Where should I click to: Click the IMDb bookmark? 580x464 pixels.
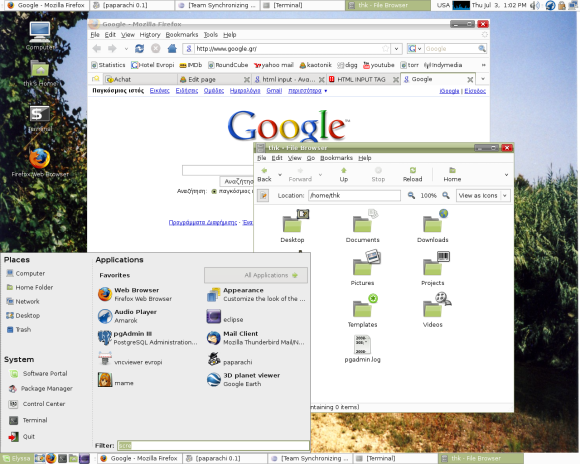[191, 65]
